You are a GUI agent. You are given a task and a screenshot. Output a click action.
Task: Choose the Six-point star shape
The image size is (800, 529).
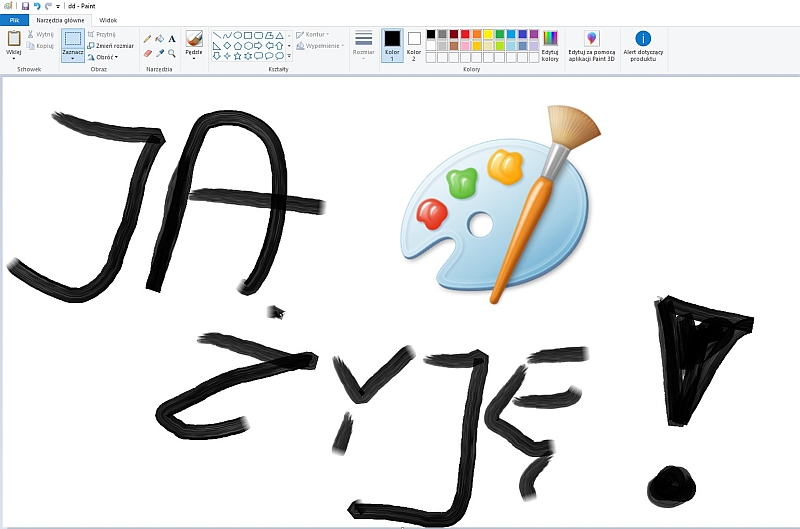tap(248, 56)
